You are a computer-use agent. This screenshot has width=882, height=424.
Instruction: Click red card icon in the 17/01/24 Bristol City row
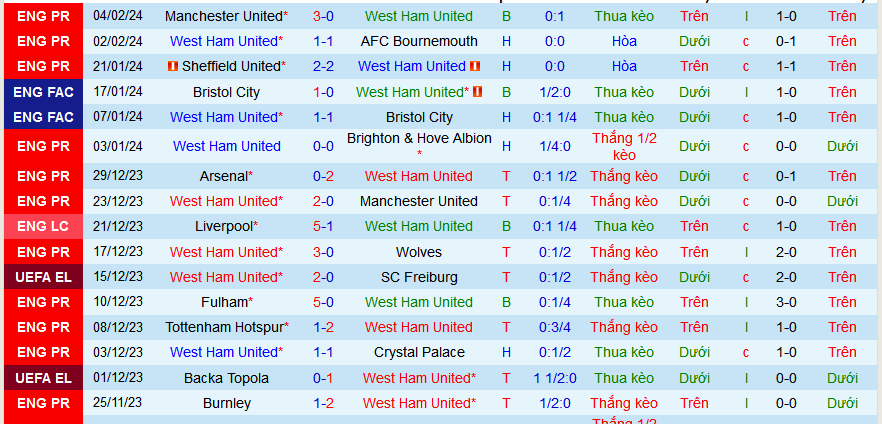[x=478, y=92]
